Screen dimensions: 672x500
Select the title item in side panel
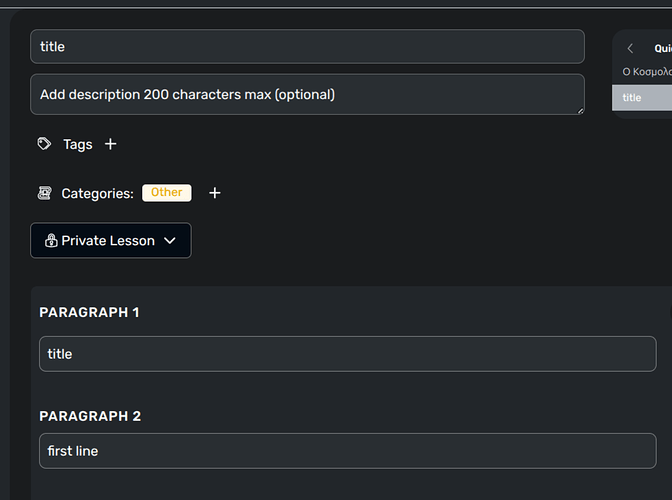coord(642,98)
